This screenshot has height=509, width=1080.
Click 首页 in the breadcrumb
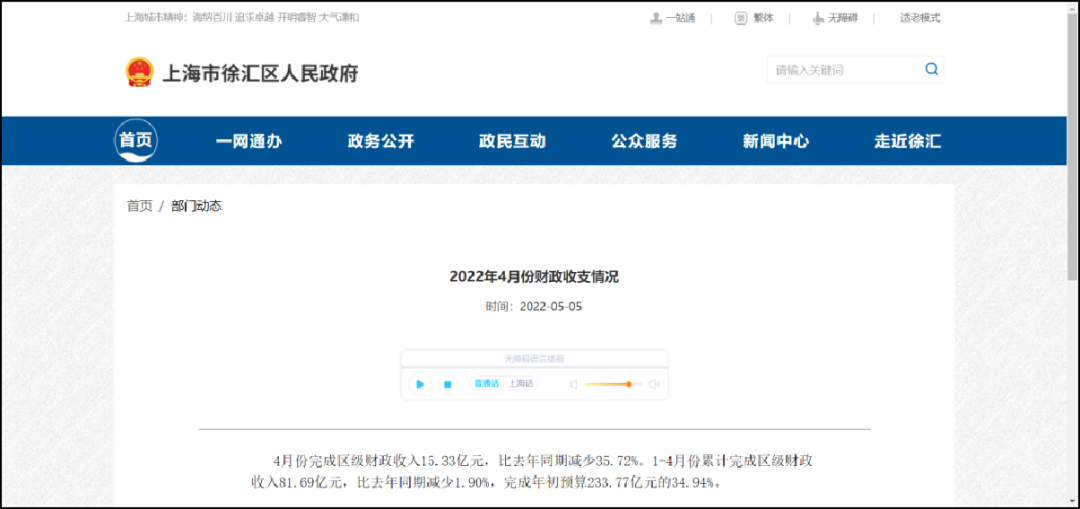140,206
